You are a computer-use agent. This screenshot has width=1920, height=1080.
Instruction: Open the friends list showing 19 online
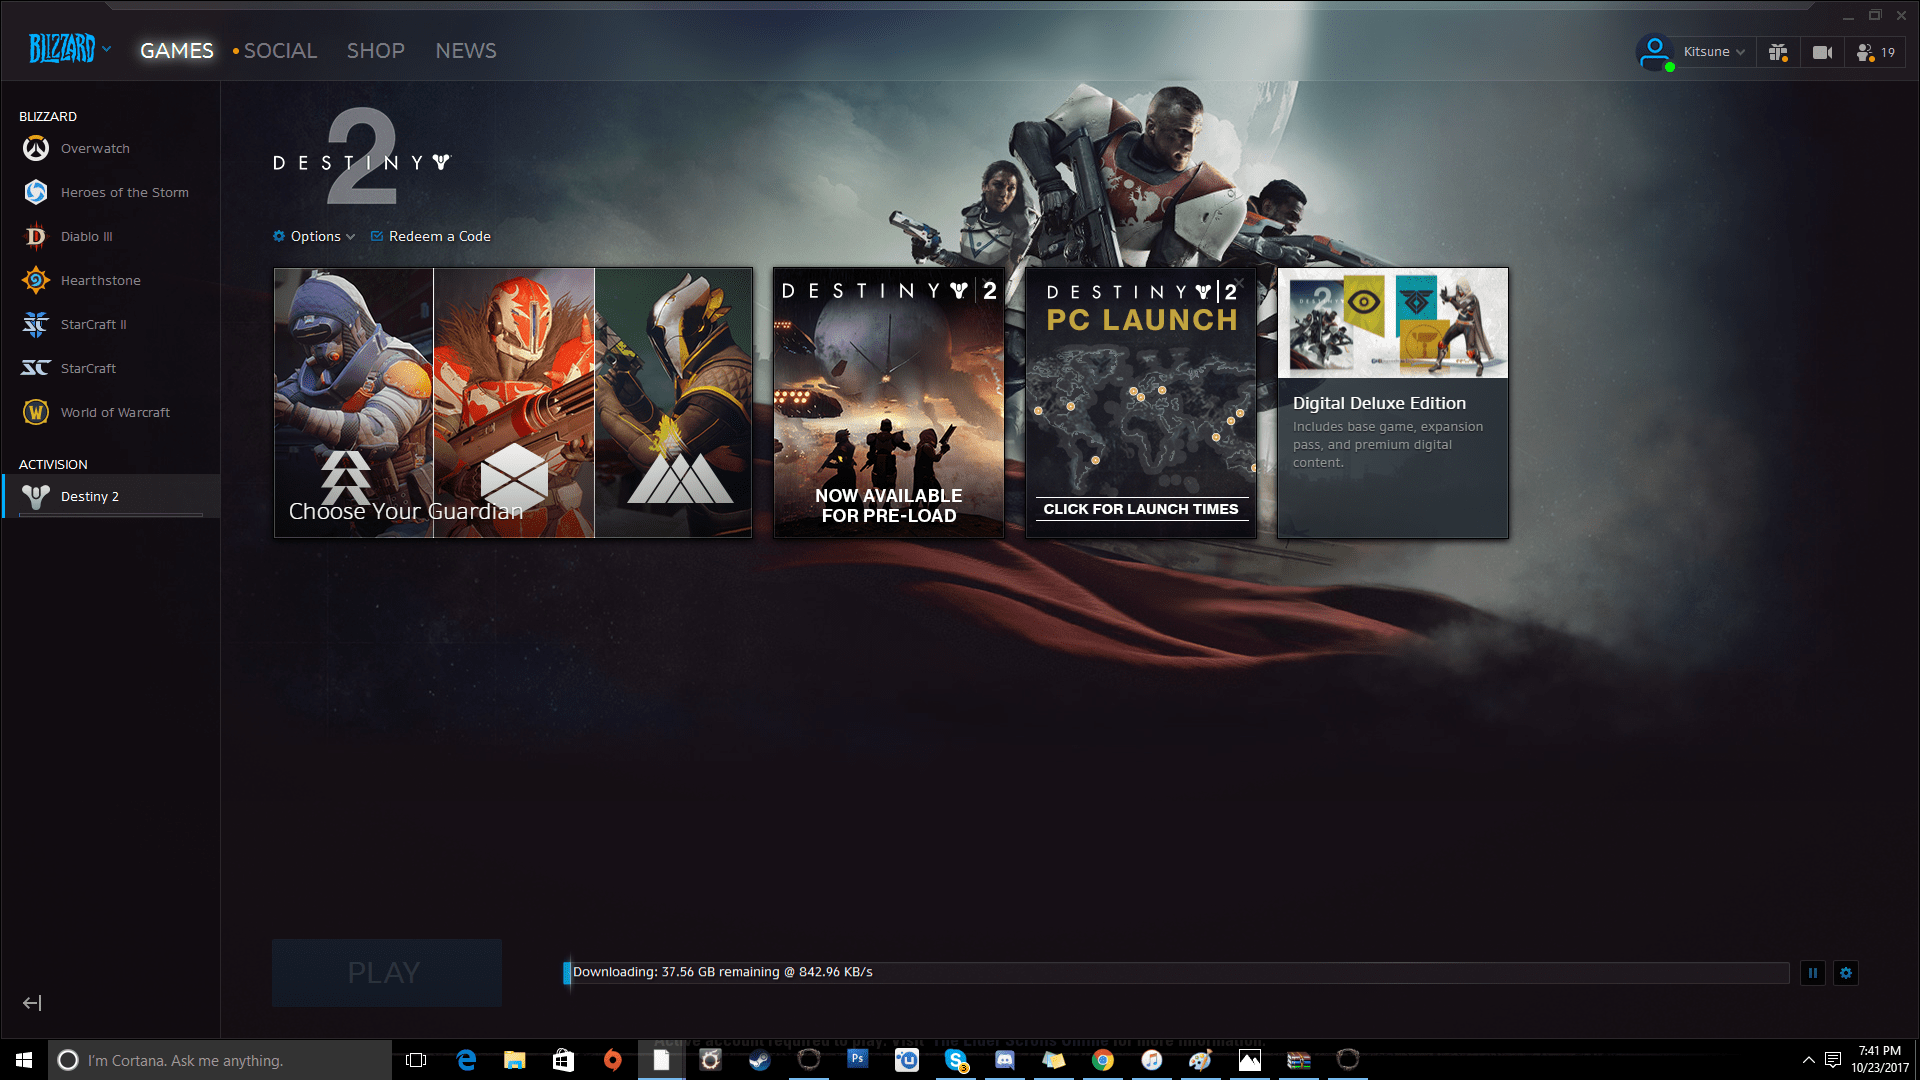[x=1875, y=52]
